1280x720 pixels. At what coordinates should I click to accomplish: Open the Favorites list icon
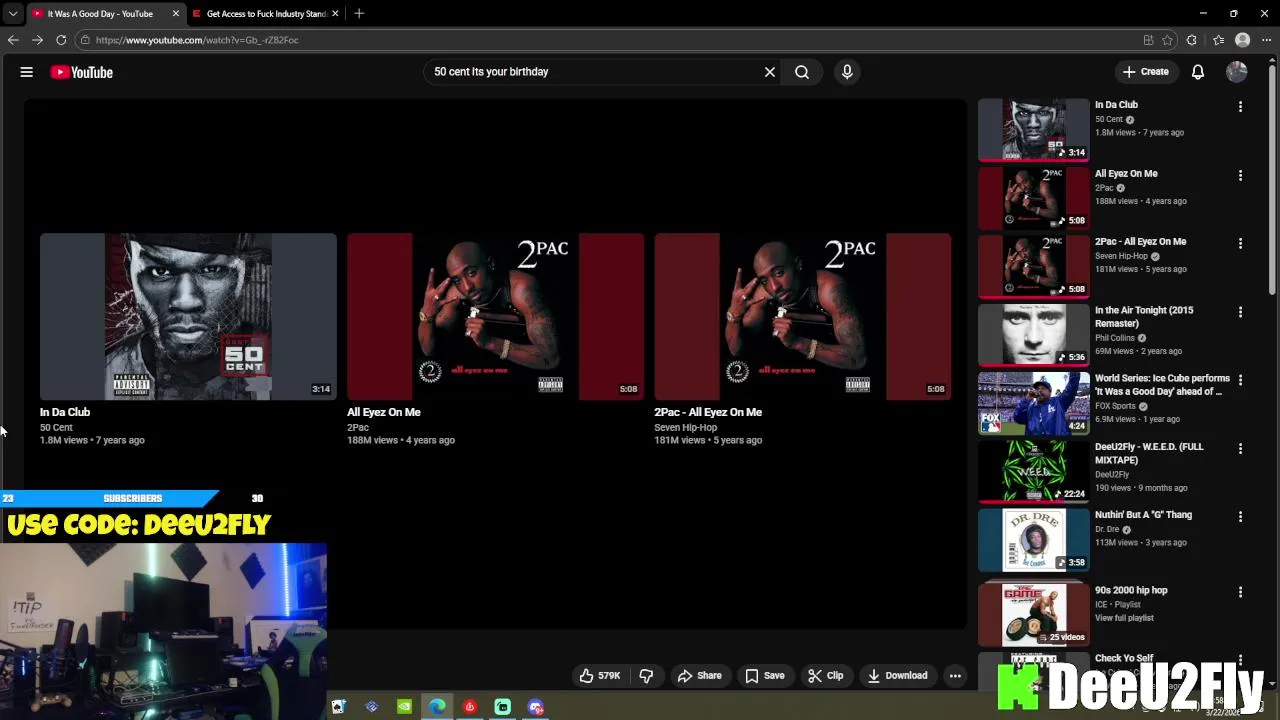[x=1218, y=40]
